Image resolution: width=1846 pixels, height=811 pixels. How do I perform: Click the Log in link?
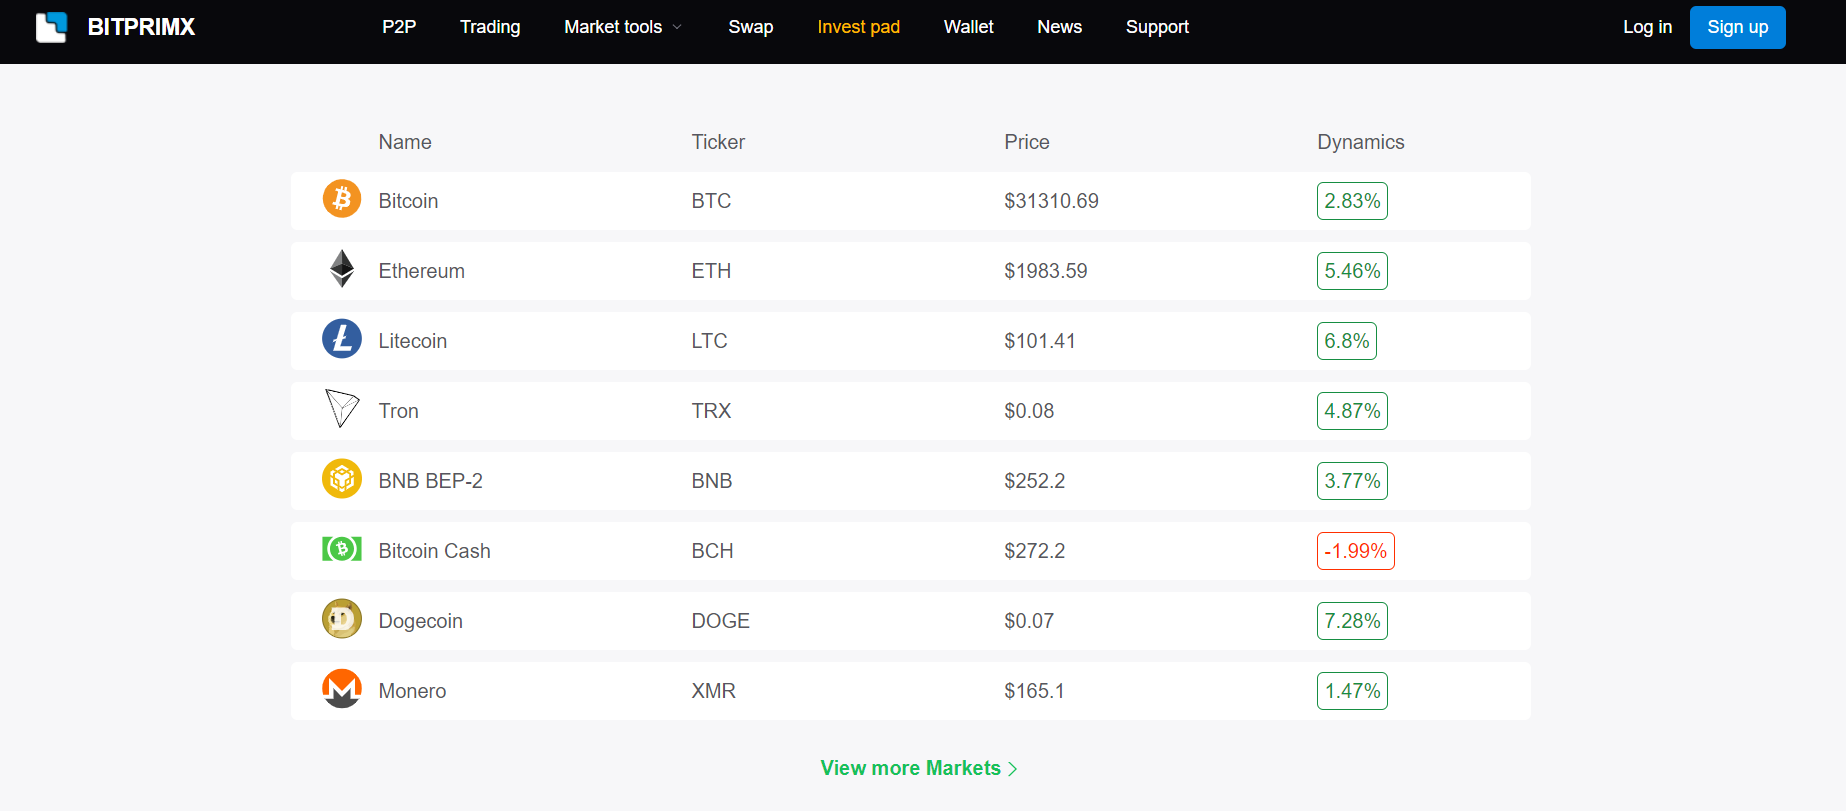tap(1646, 27)
